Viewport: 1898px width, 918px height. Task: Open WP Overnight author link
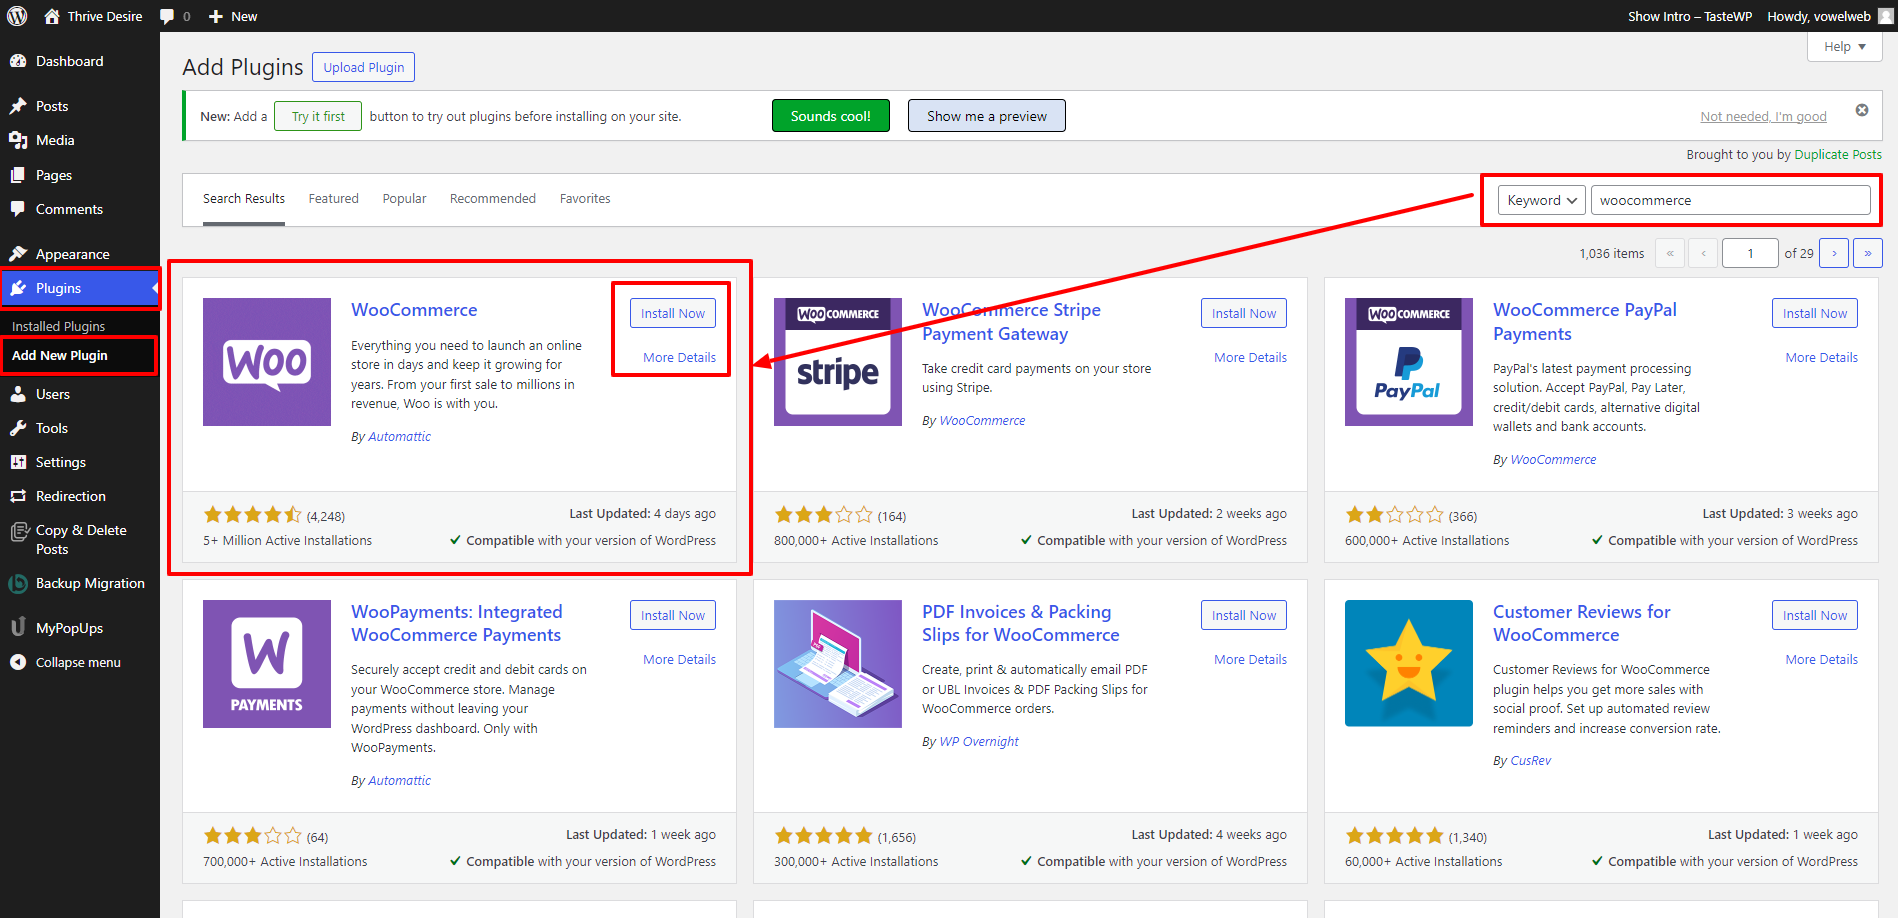[x=979, y=741]
